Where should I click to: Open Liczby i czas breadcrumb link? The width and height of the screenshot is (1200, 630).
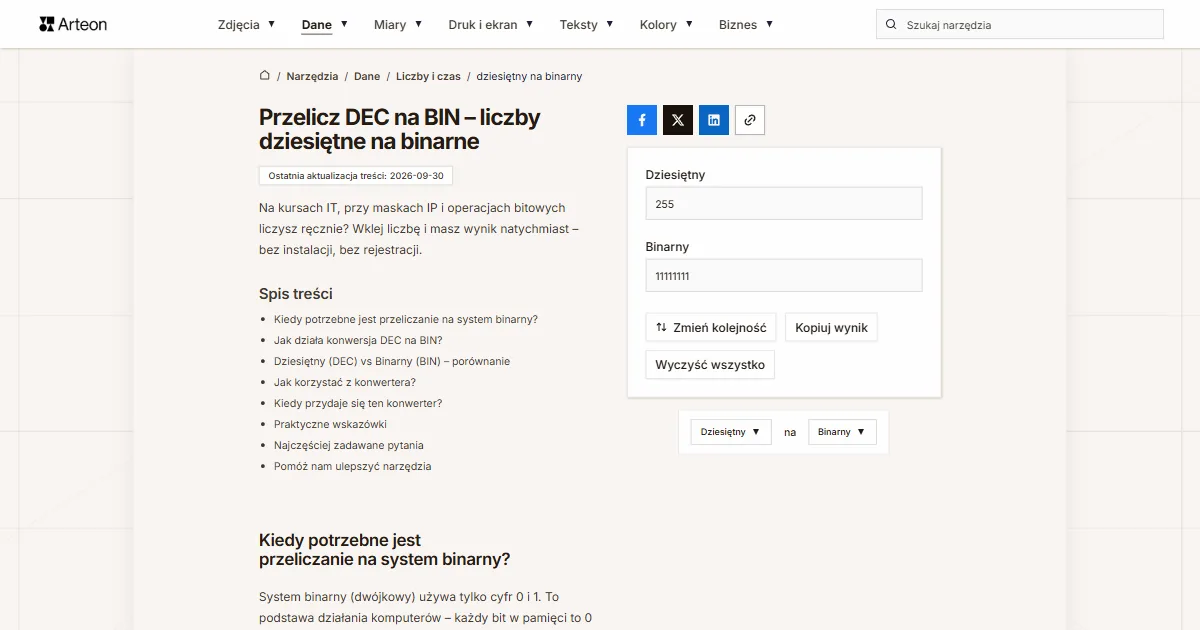(x=428, y=76)
